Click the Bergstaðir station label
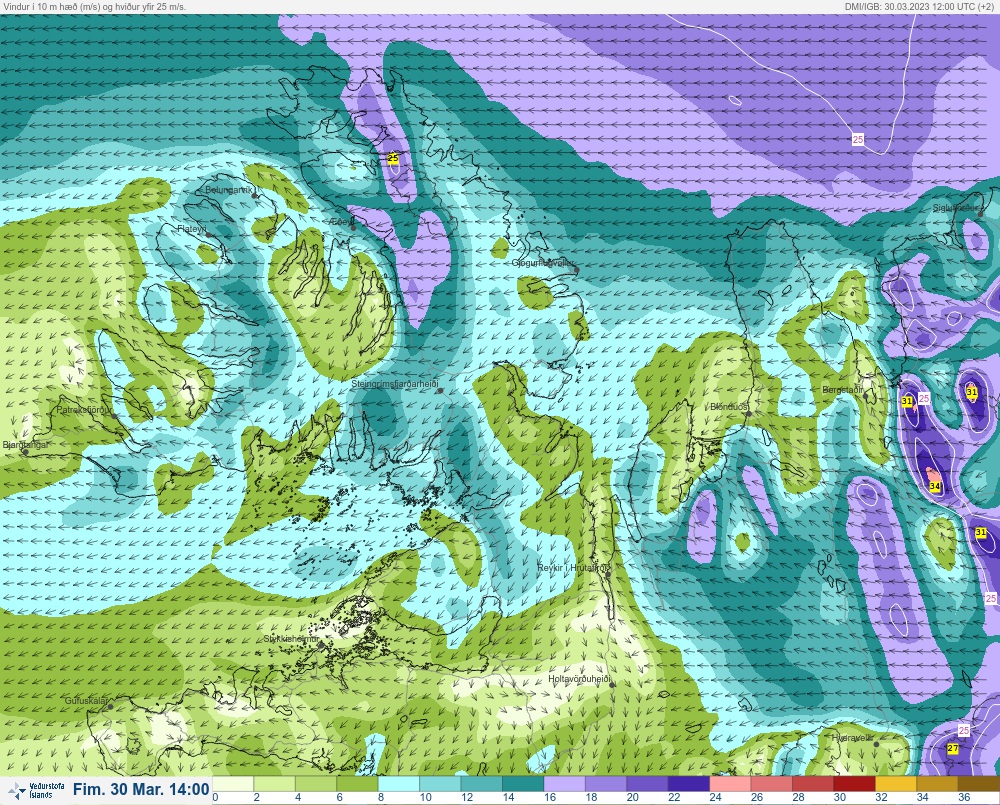The width and height of the screenshot is (1000, 805). (x=842, y=389)
